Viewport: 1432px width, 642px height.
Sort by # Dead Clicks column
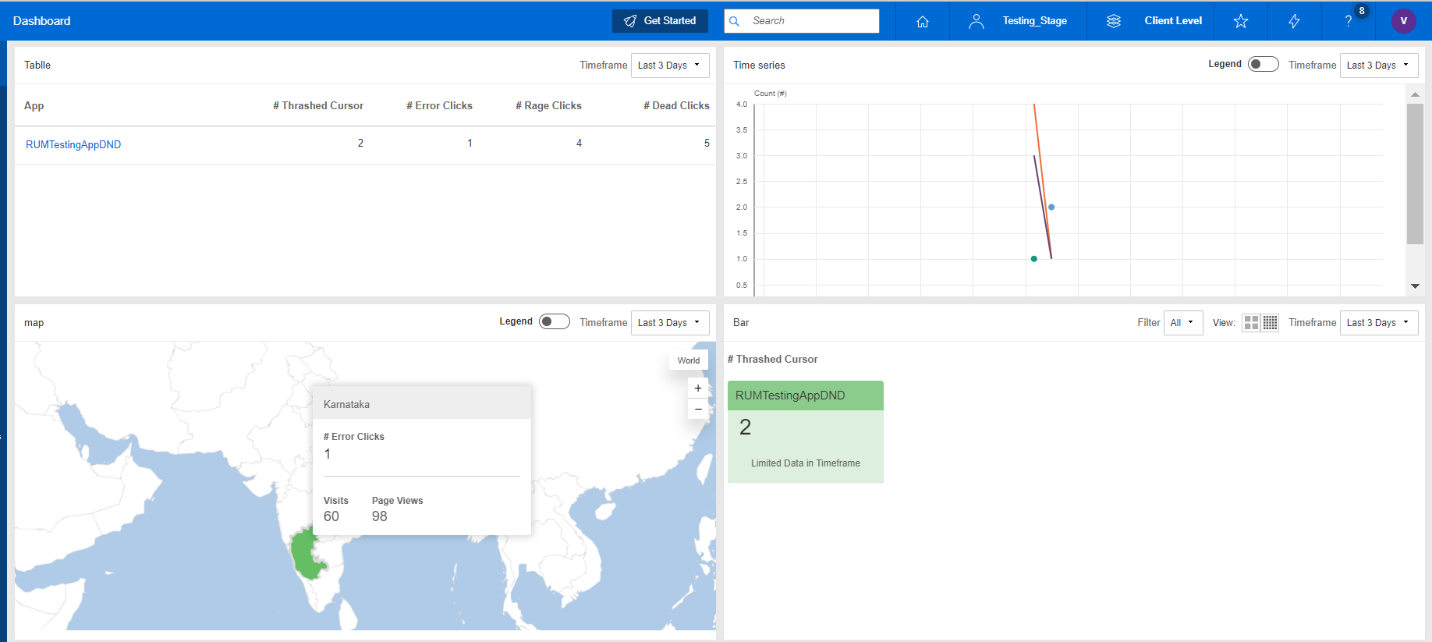676,105
